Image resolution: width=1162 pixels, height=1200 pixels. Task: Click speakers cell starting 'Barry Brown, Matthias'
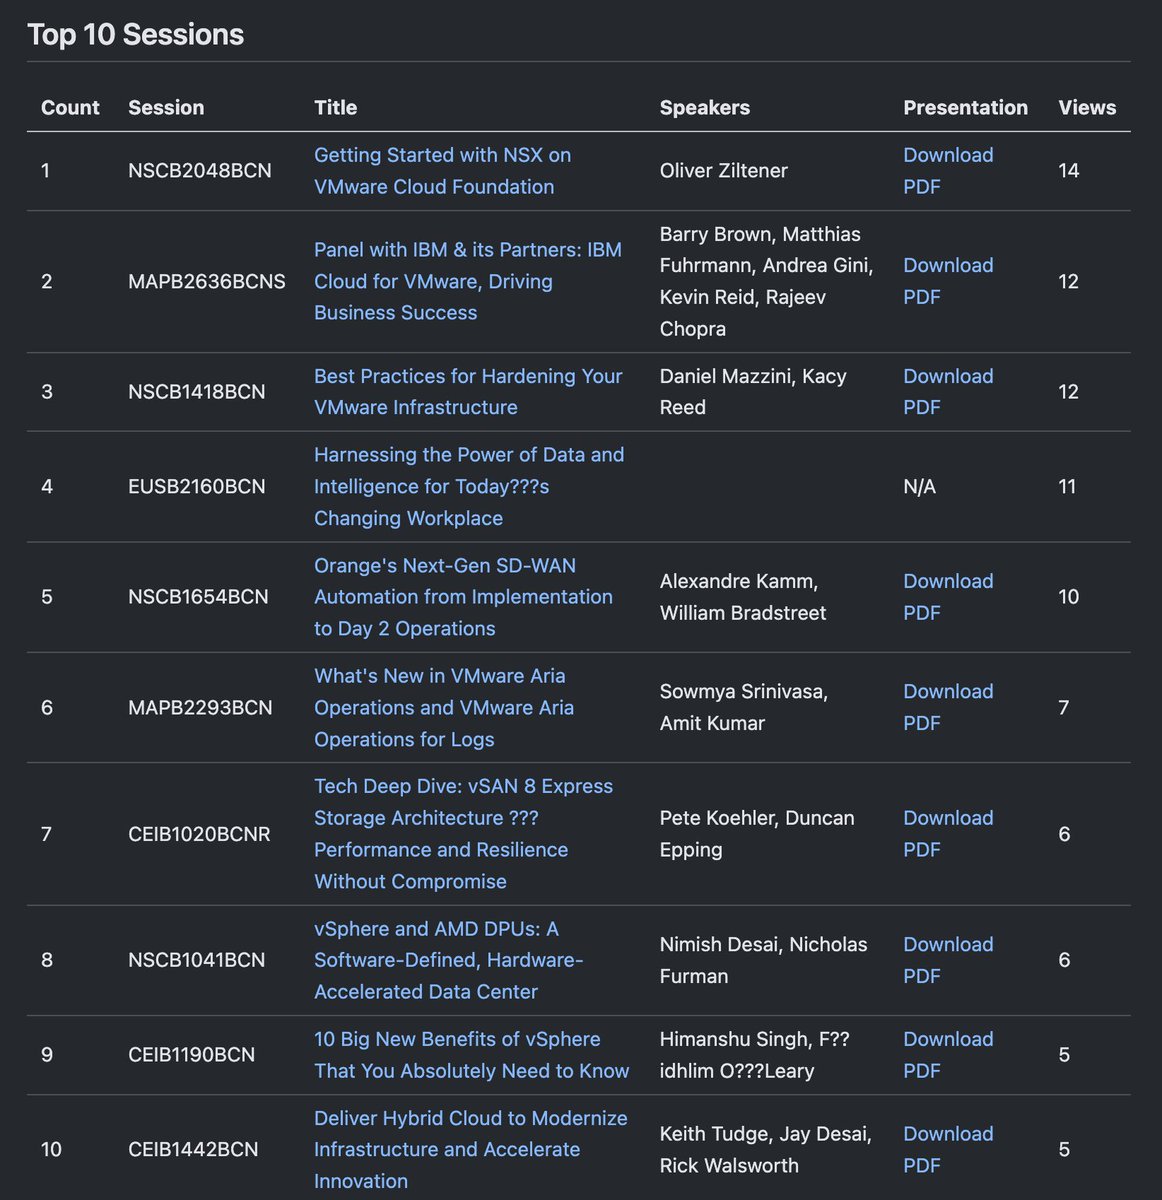pos(767,281)
